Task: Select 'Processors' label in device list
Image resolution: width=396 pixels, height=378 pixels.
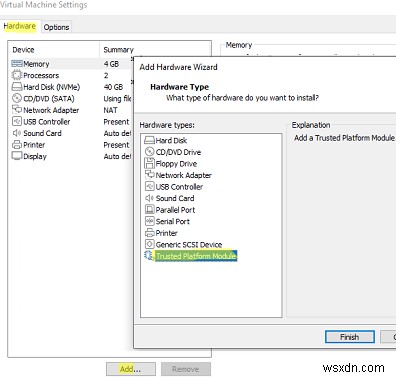Action: click(41, 75)
